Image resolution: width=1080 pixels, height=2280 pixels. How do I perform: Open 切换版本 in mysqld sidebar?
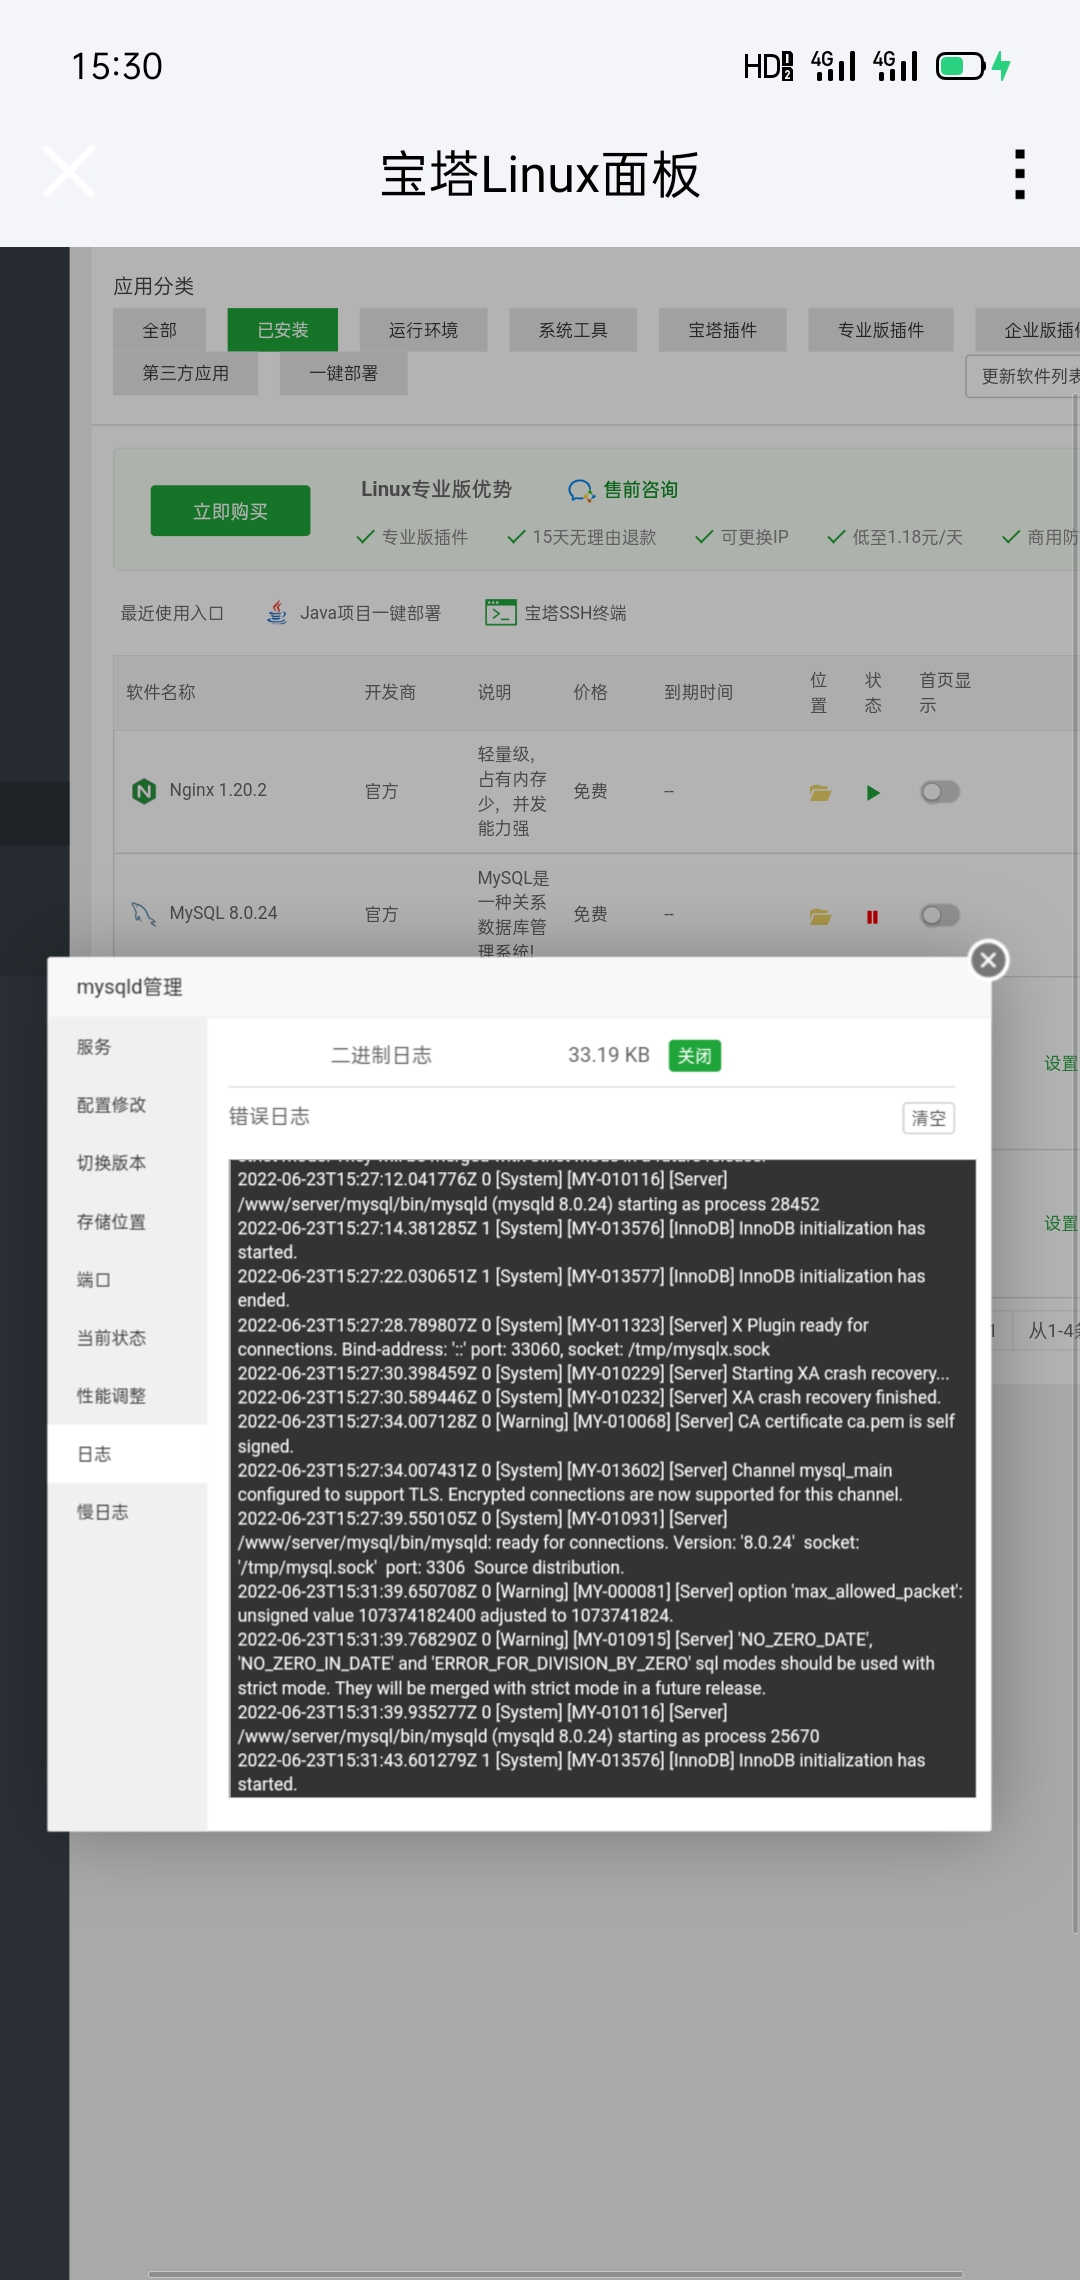[x=127, y=1163]
